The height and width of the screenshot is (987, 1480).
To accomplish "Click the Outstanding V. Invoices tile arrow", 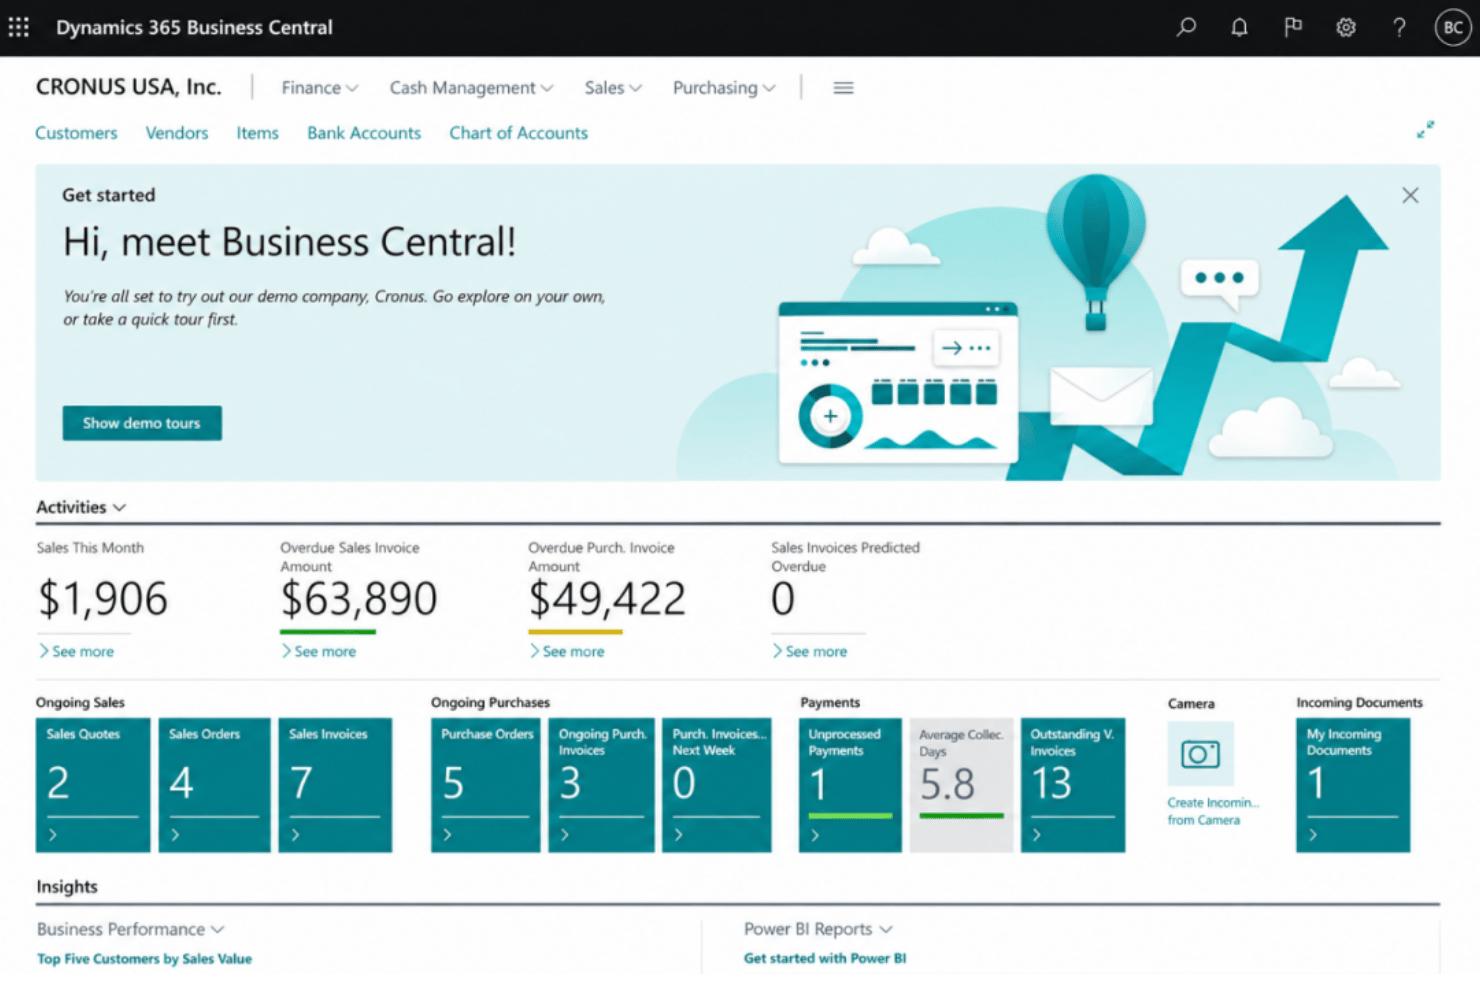I will tap(1036, 834).
